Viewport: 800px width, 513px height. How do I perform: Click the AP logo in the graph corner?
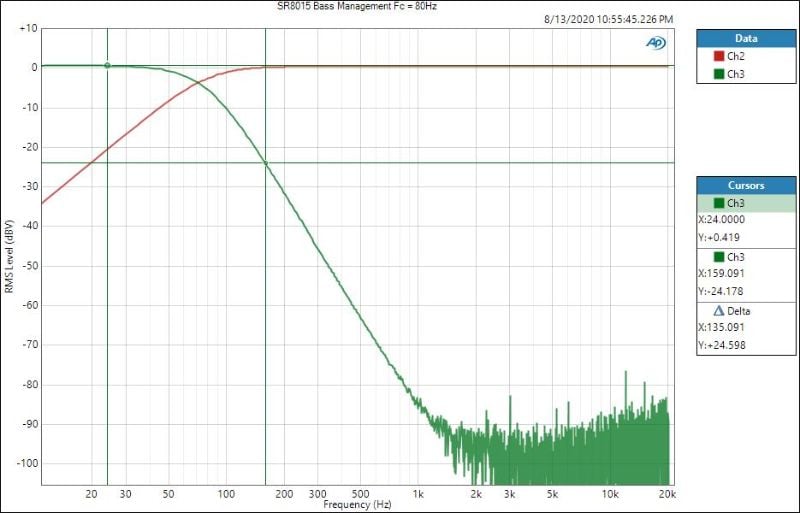(656, 43)
